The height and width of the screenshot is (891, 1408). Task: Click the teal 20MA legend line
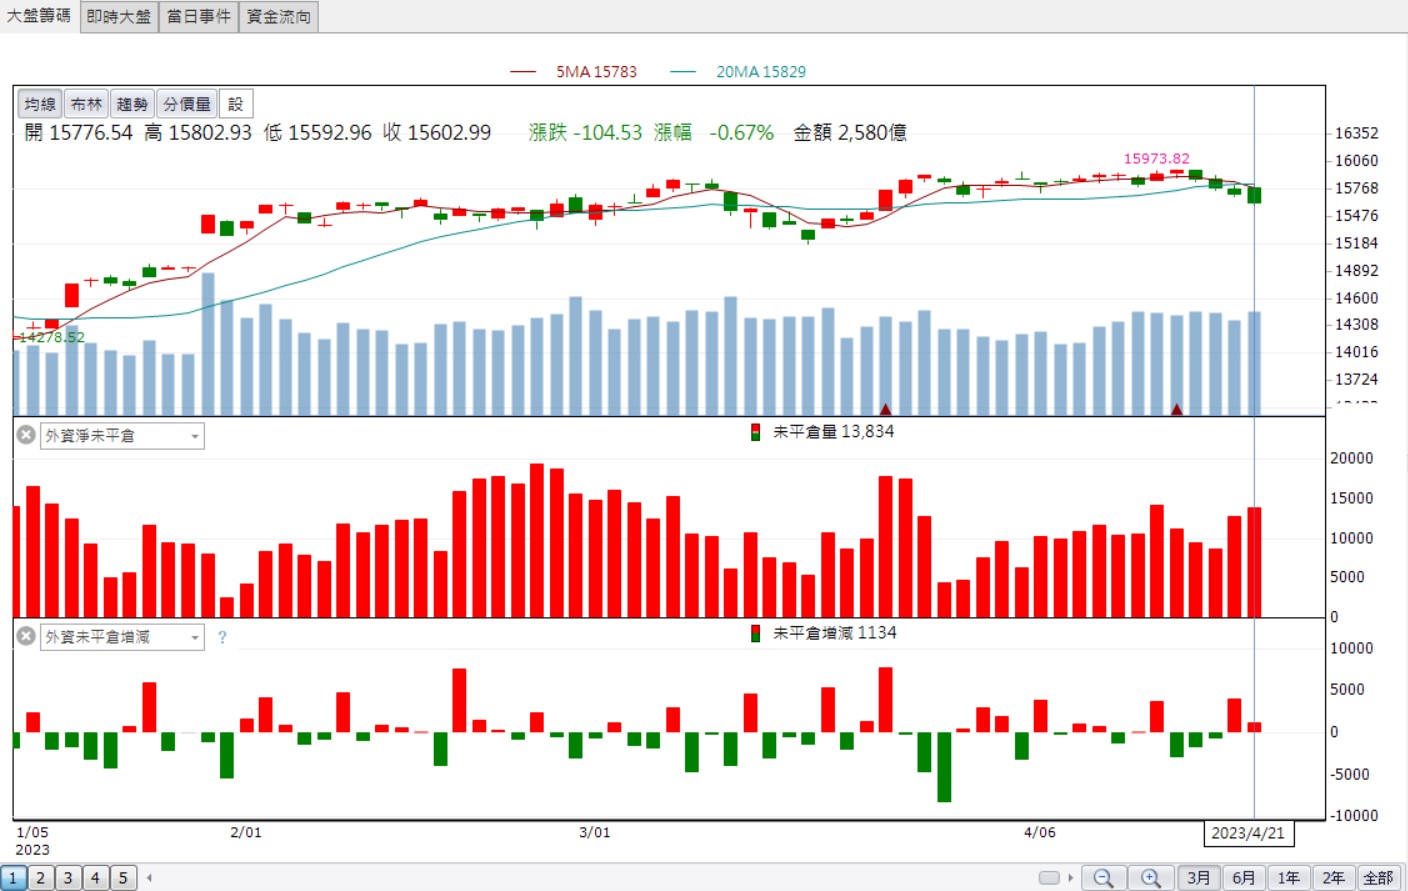click(x=683, y=72)
